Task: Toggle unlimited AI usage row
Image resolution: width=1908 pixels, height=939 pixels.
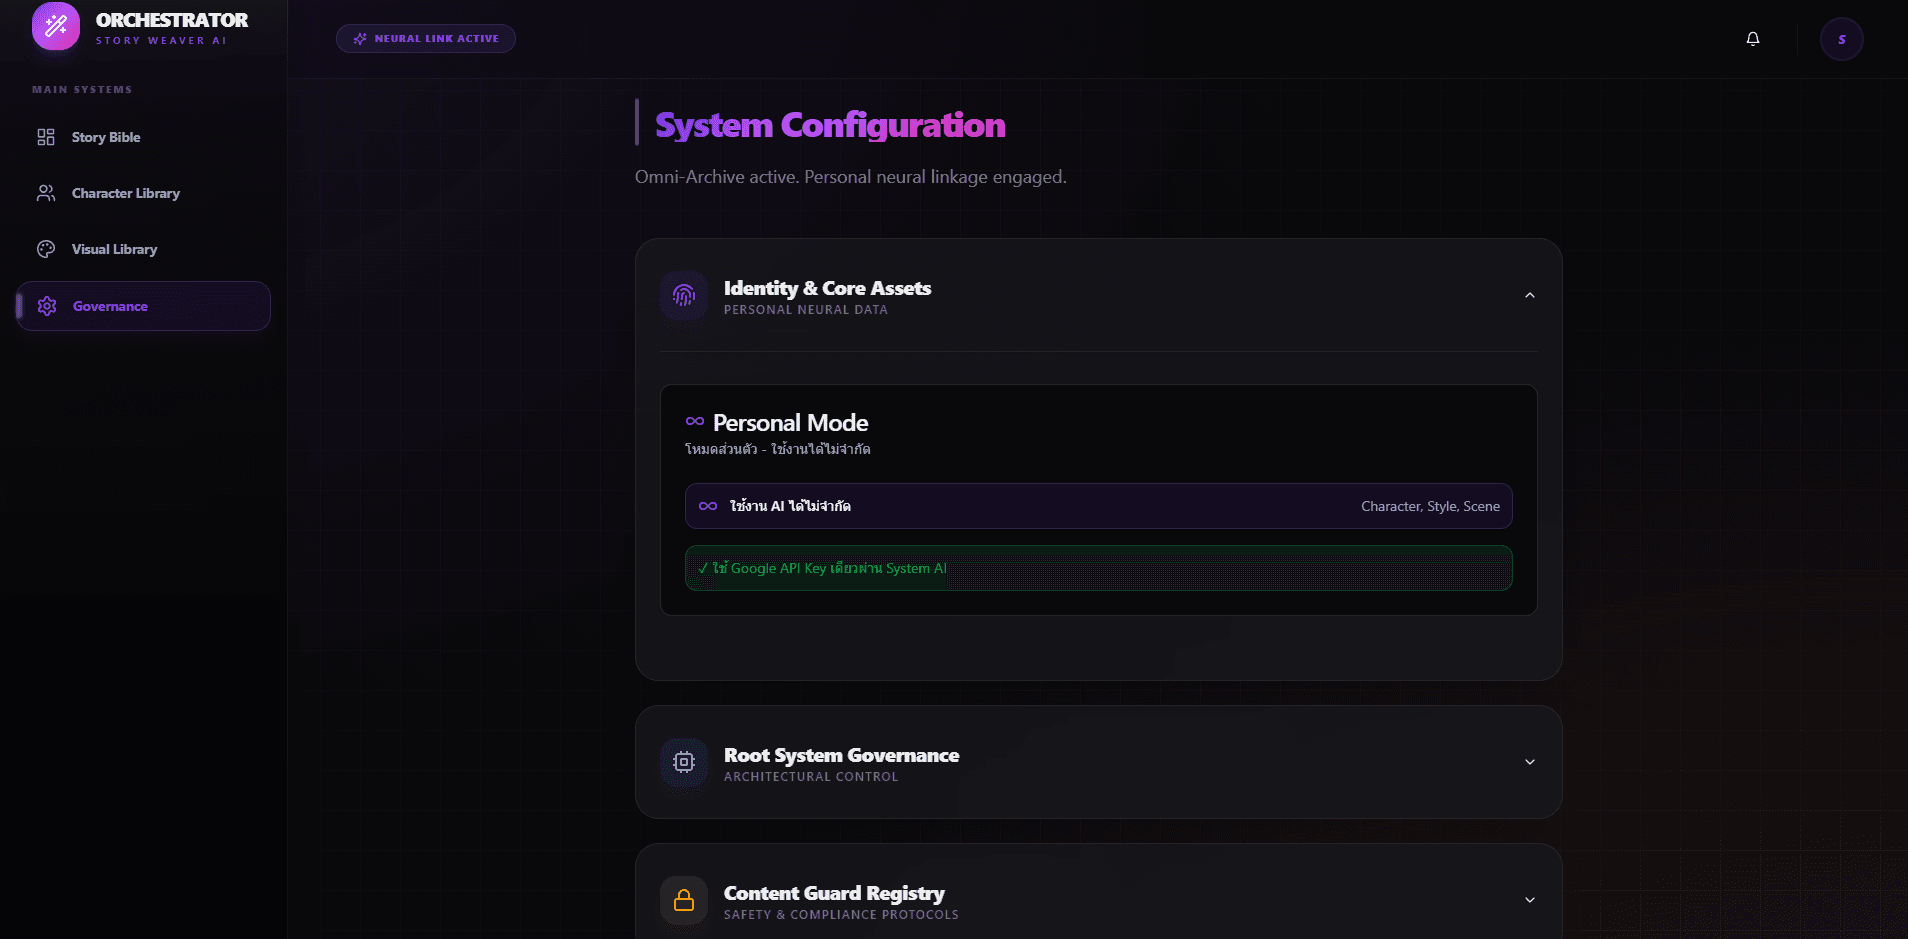Action: (1097, 506)
